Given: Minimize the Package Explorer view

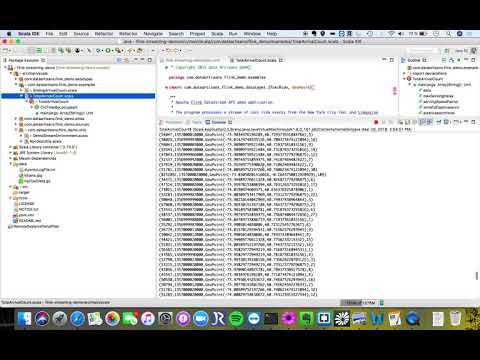Looking at the screenshot, I should (x=143, y=60).
